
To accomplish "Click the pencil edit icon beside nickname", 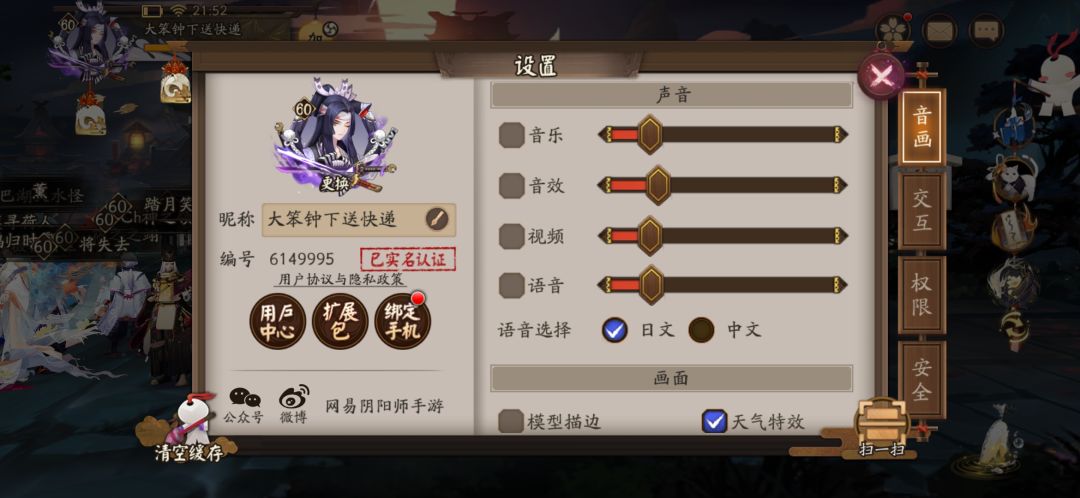I will pos(437,220).
